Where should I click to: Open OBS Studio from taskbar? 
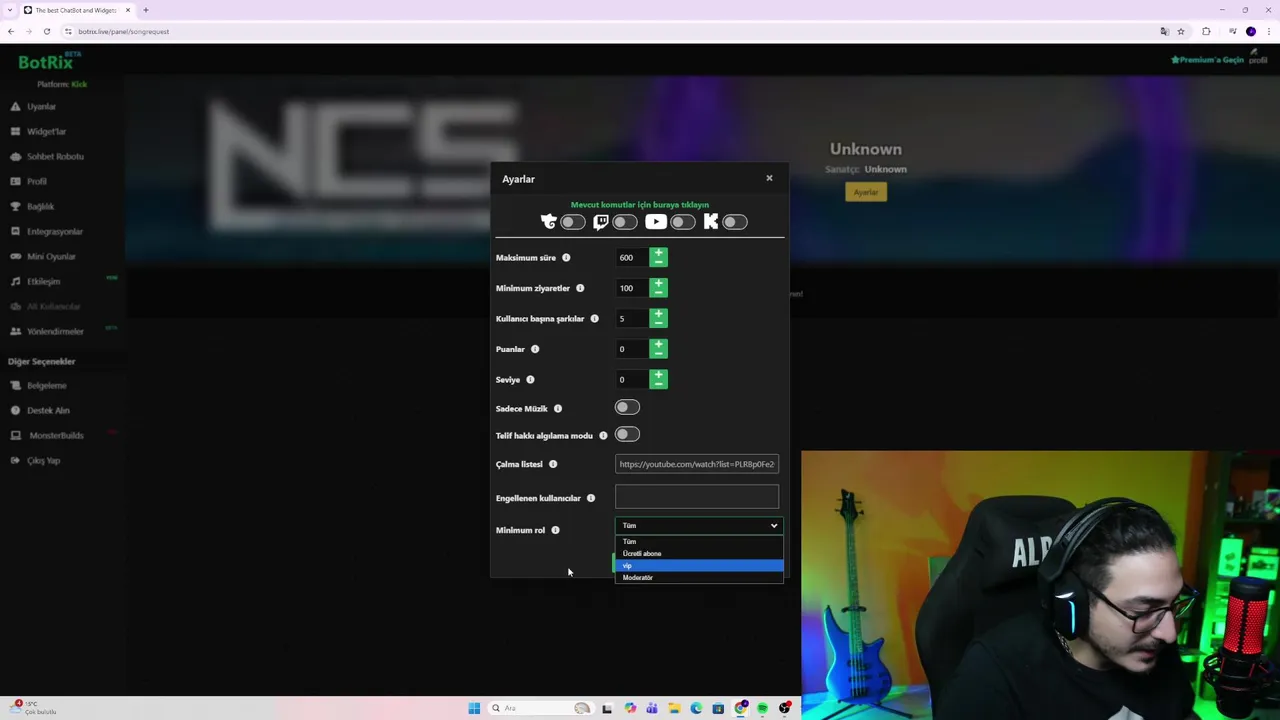(784, 708)
